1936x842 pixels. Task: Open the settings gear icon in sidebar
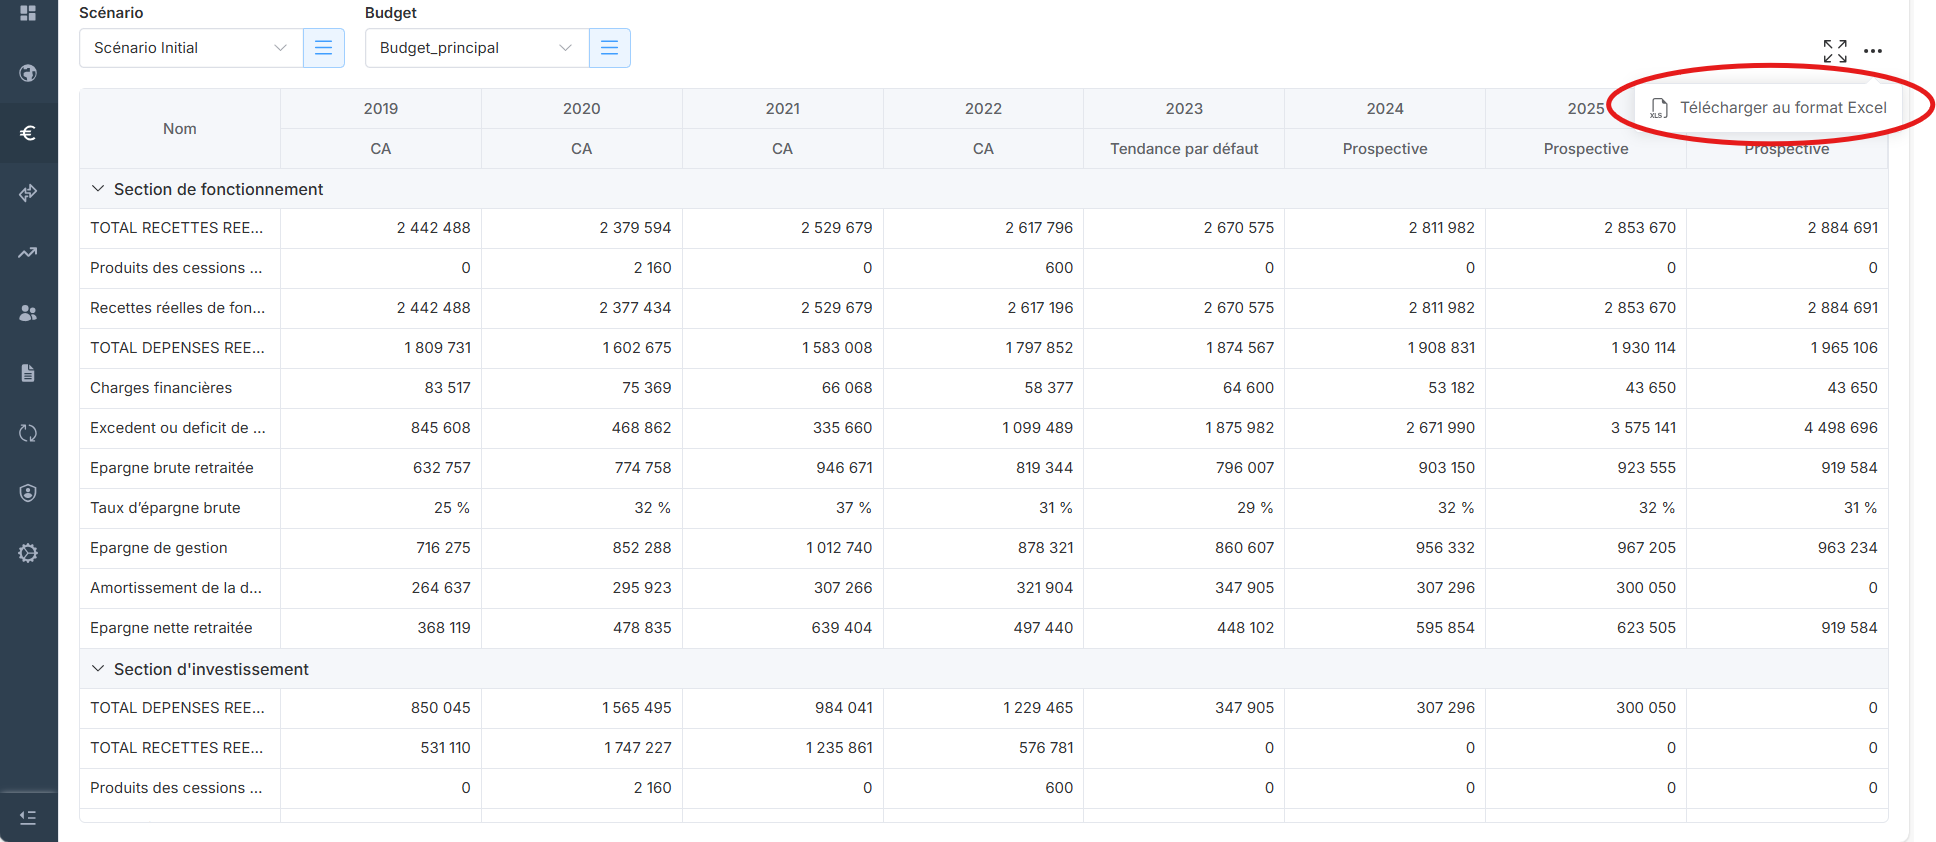(28, 553)
